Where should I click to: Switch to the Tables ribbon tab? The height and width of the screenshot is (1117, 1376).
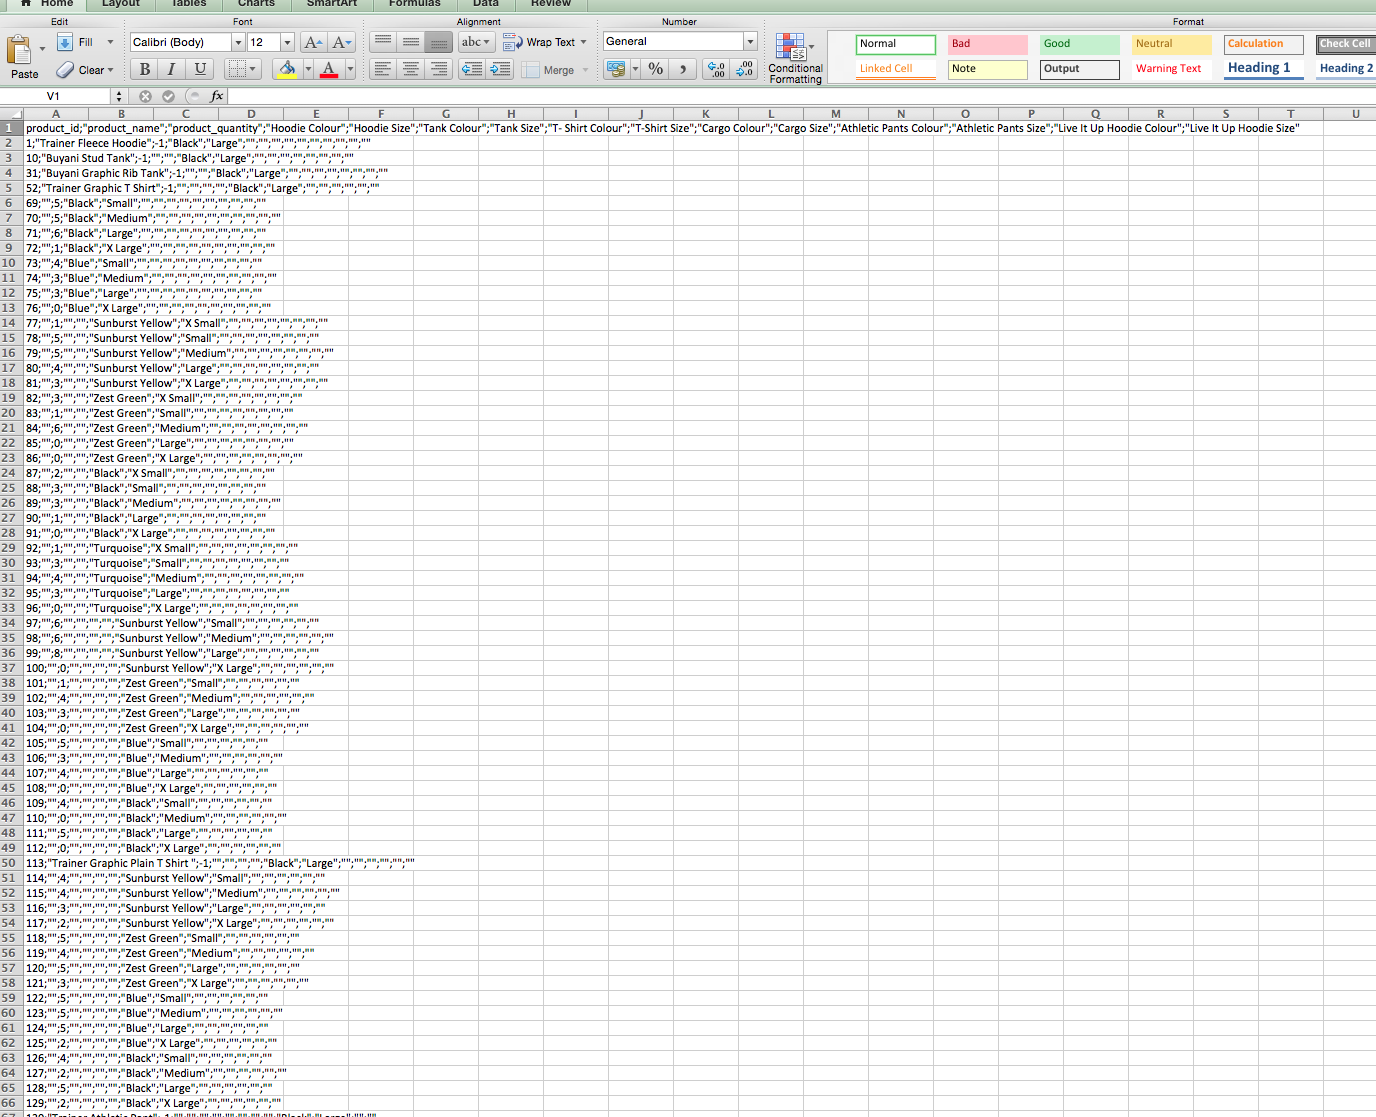[188, 4]
